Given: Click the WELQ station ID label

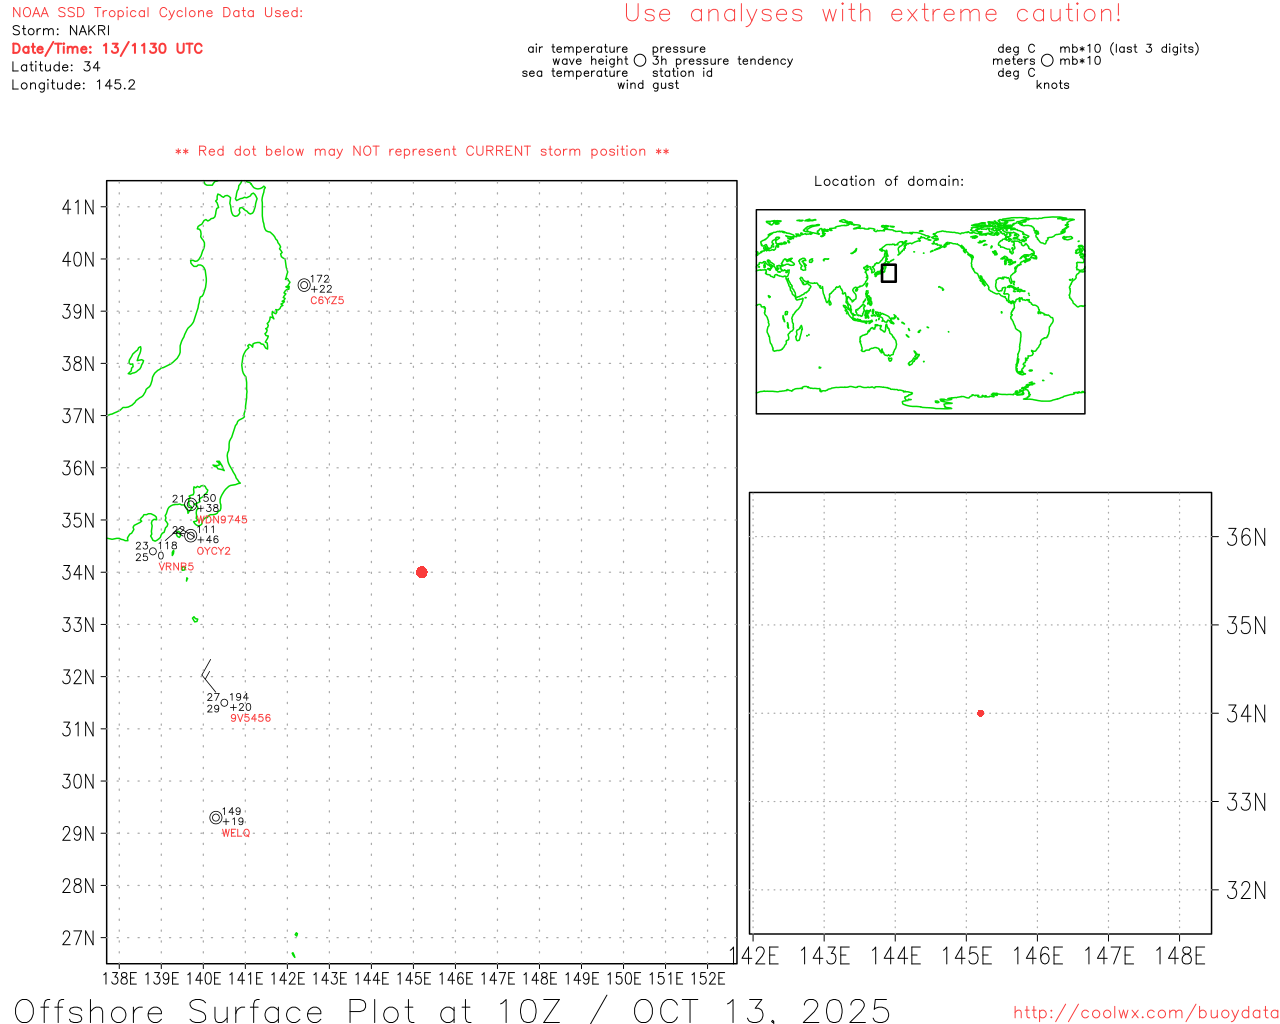Looking at the screenshot, I should [x=236, y=833].
